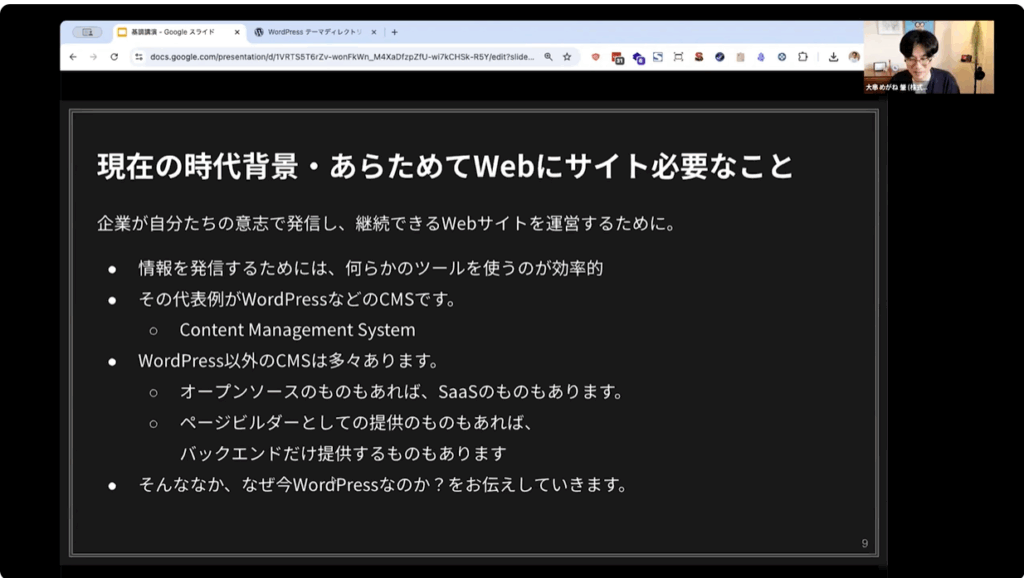This screenshot has height=578, width=1024.
Task: Click the speaker webcam thumbnail
Action: (929, 57)
